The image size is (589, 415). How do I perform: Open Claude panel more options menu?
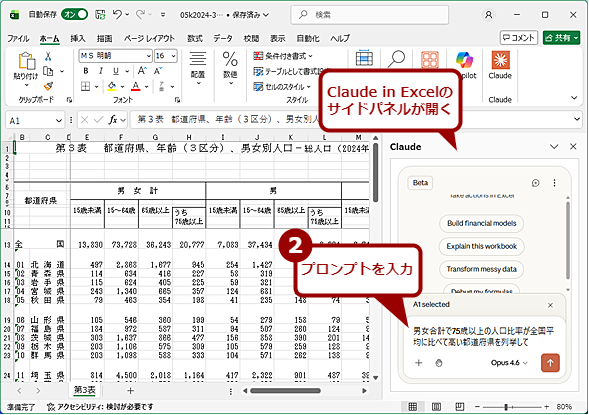(x=554, y=183)
